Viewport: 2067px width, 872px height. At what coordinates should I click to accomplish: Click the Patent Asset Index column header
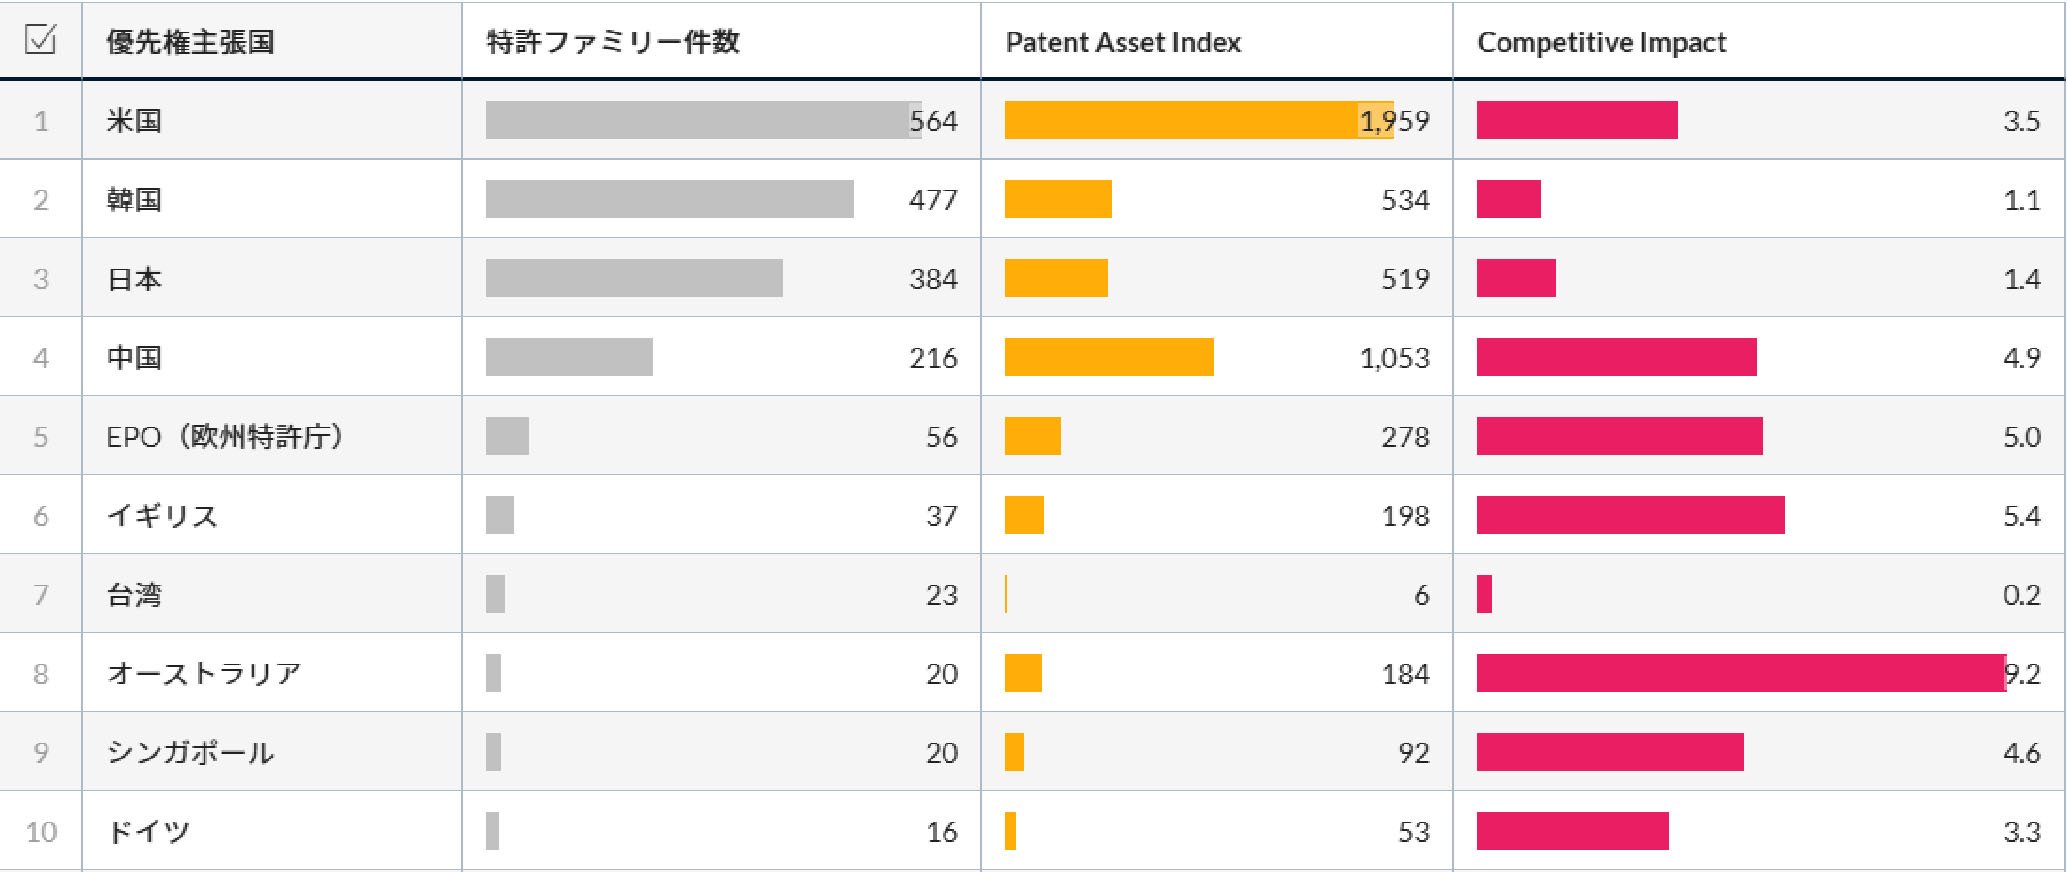(x=1122, y=42)
